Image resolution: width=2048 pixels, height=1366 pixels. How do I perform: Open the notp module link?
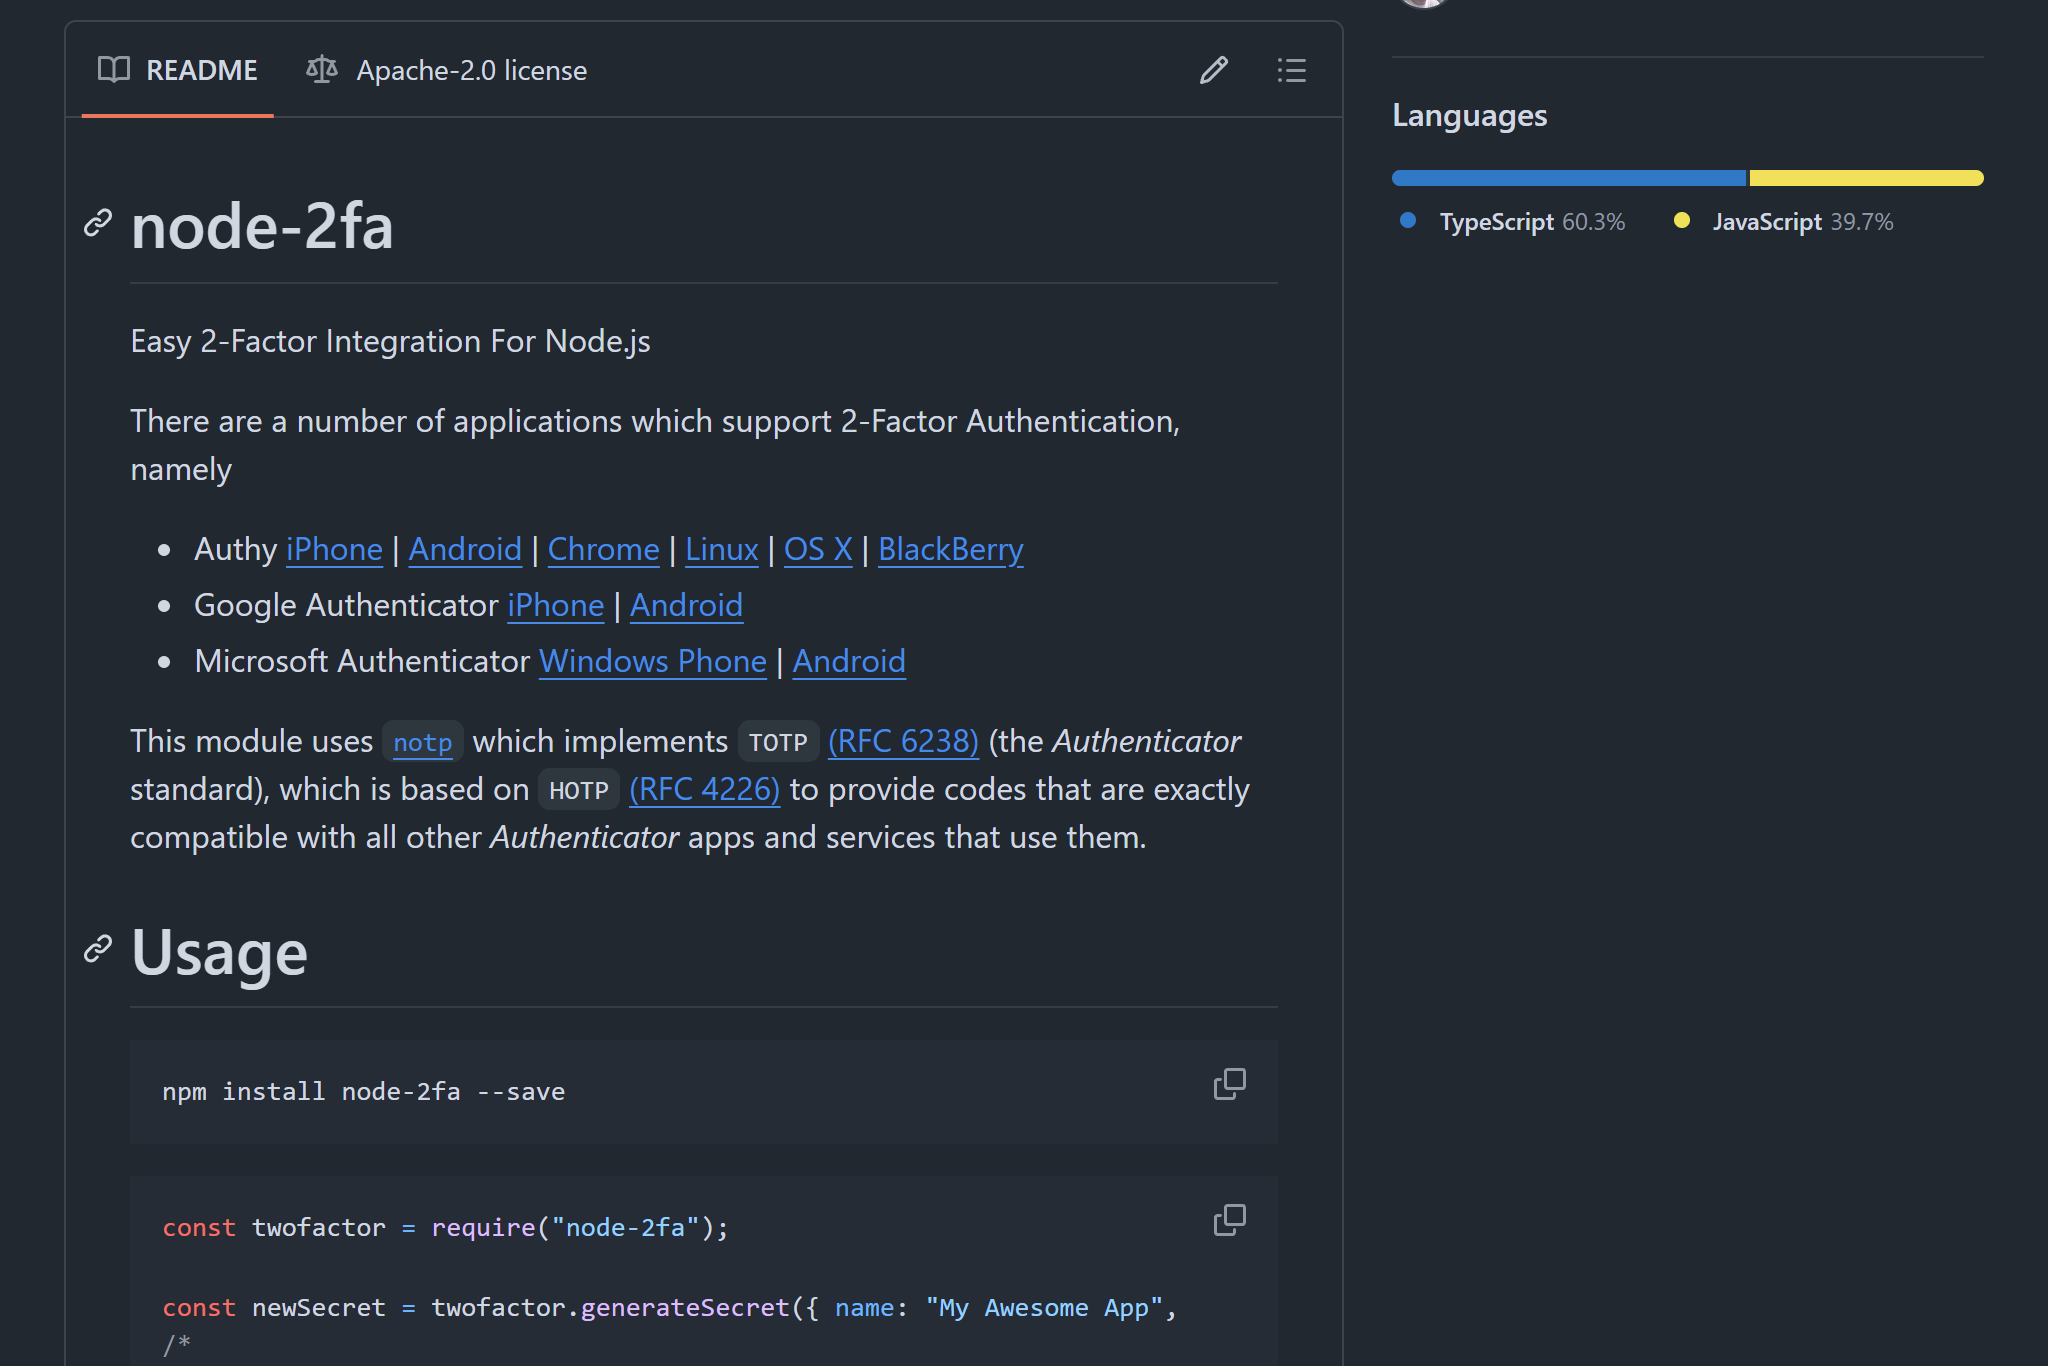click(422, 742)
